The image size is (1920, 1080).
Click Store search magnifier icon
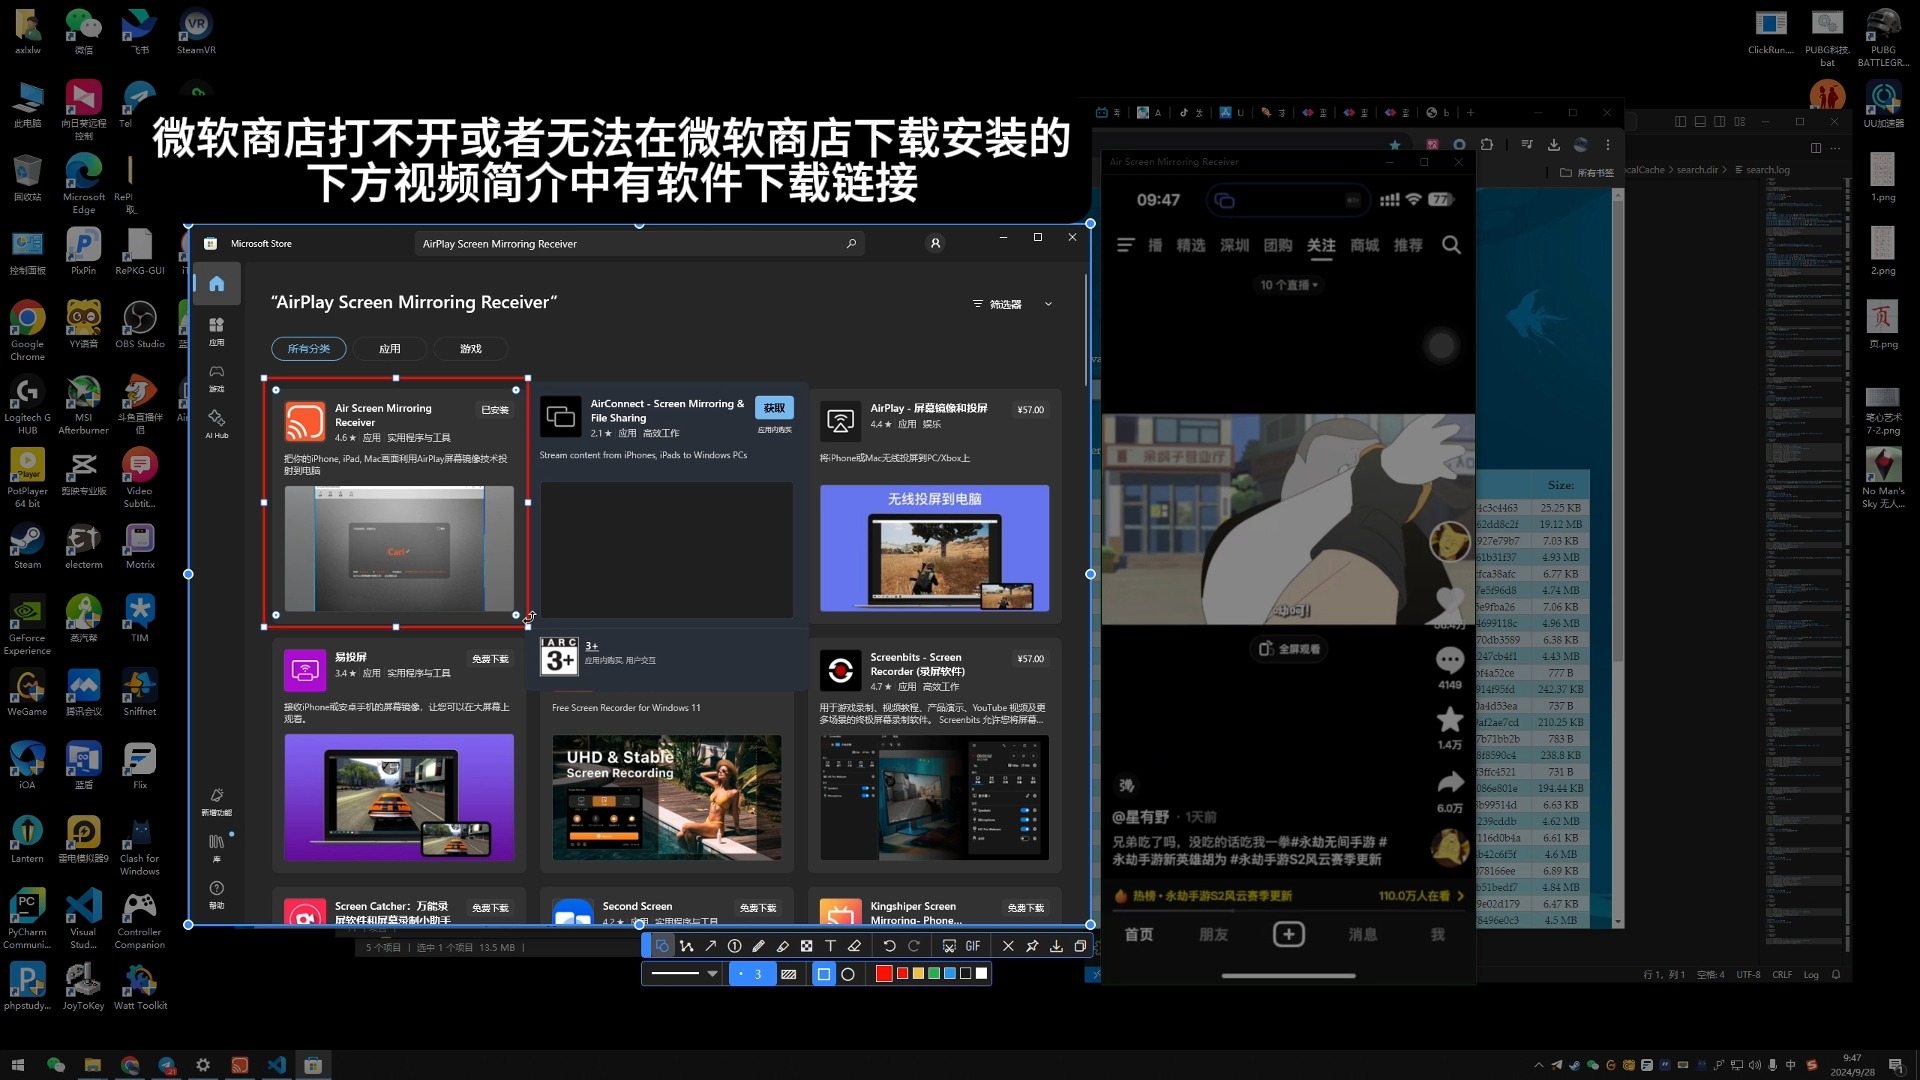851,243
